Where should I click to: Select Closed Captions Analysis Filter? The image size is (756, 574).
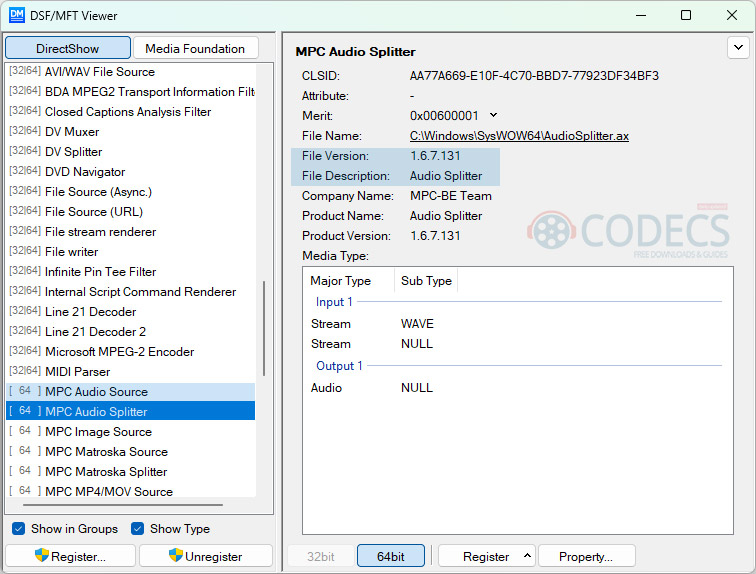click(131, 112)
